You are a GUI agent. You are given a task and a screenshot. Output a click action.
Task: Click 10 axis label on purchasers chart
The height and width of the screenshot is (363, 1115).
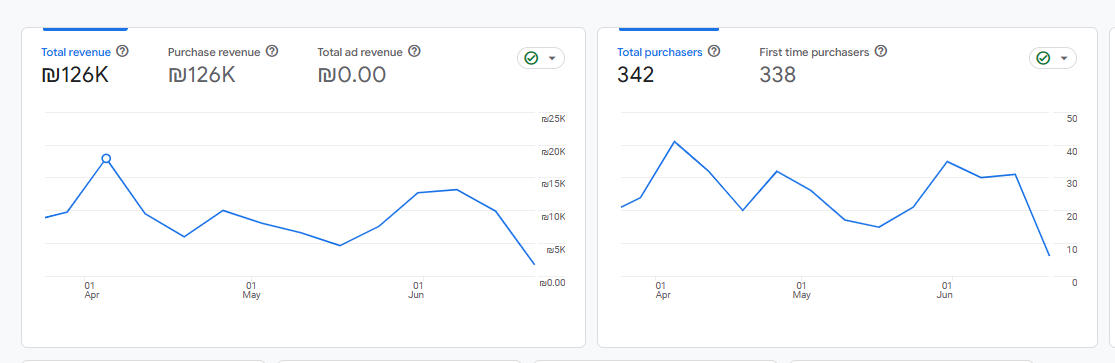1072,250
